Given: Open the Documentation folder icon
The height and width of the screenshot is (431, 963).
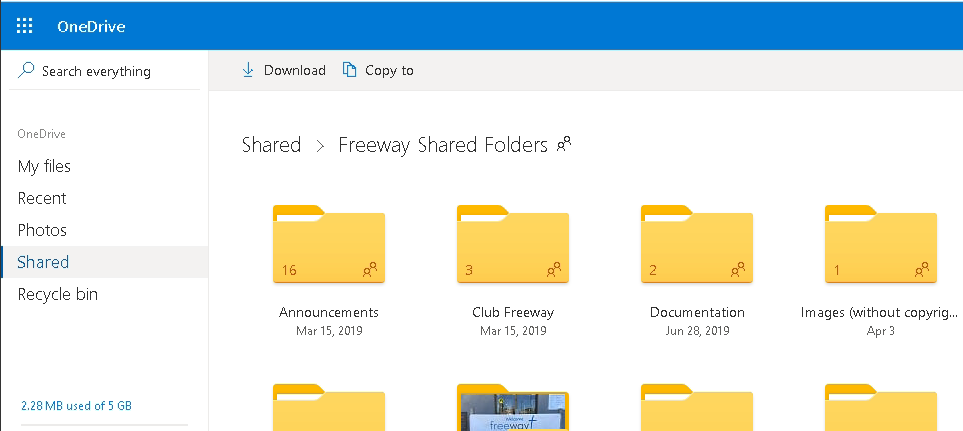Looking at the screenshot, I should (696, 245).
